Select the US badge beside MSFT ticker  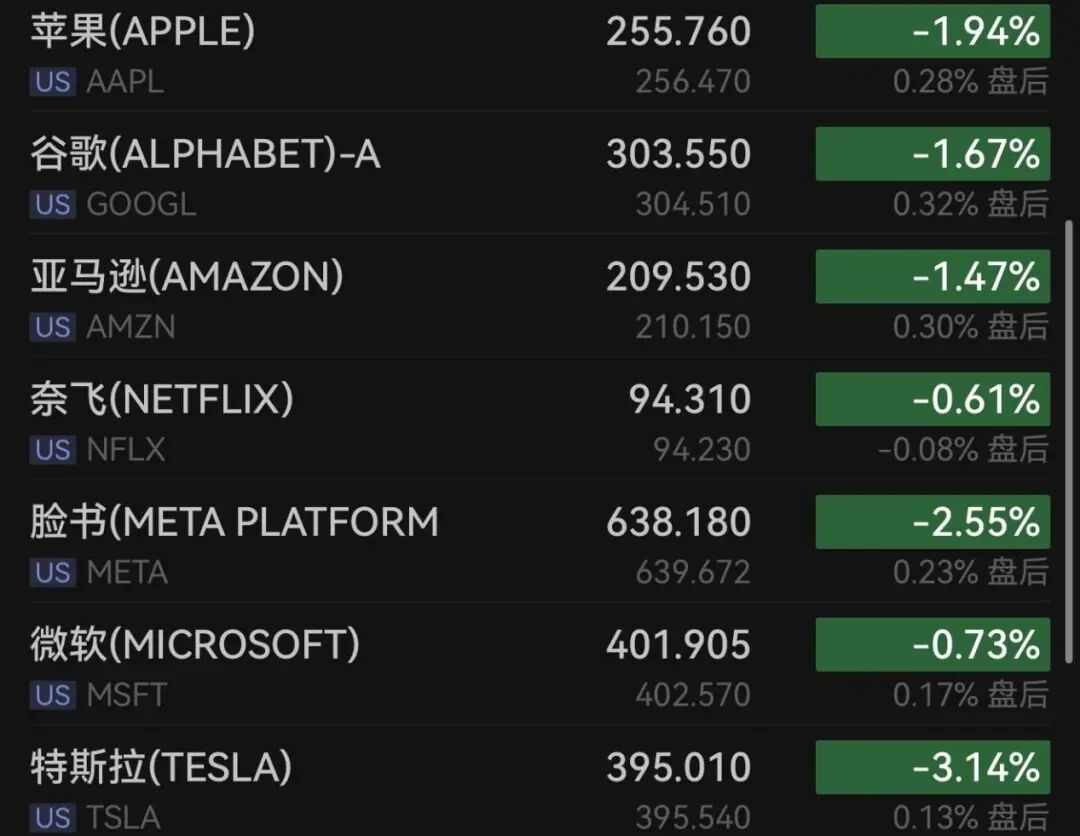tap(52, 695)
